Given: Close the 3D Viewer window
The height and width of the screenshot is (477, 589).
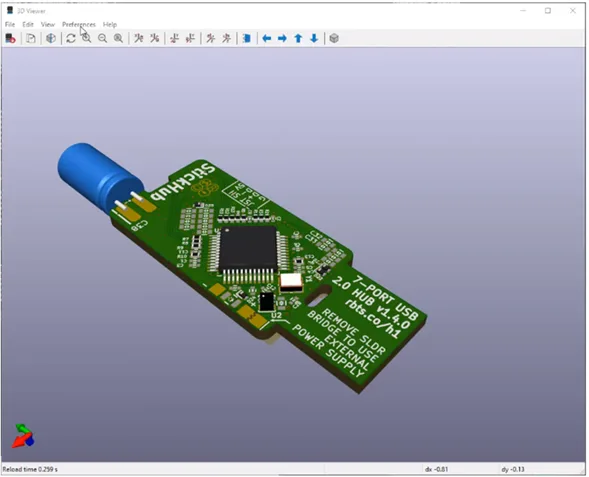Looking at the screenshot, I should pyautogui.click(x=572, y=11).
